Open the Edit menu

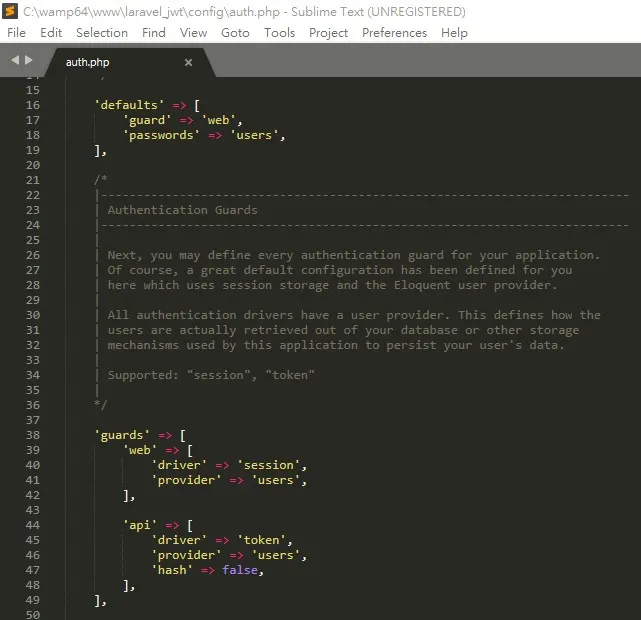click(x=51, y=33)
